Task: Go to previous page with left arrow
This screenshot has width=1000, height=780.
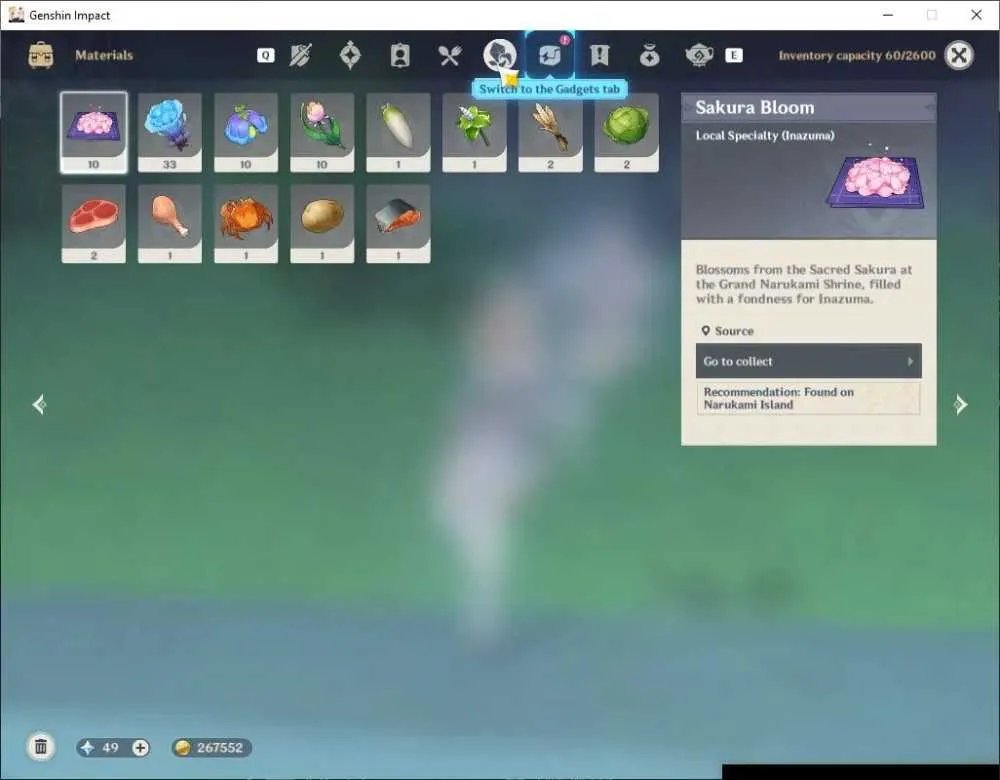Action: click(x=39, y=404)
